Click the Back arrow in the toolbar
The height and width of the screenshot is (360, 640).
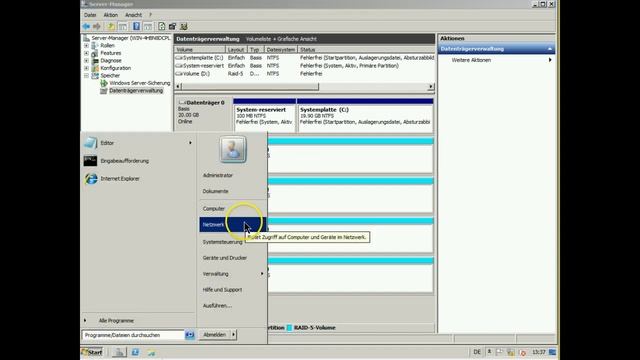coord(86,27)
